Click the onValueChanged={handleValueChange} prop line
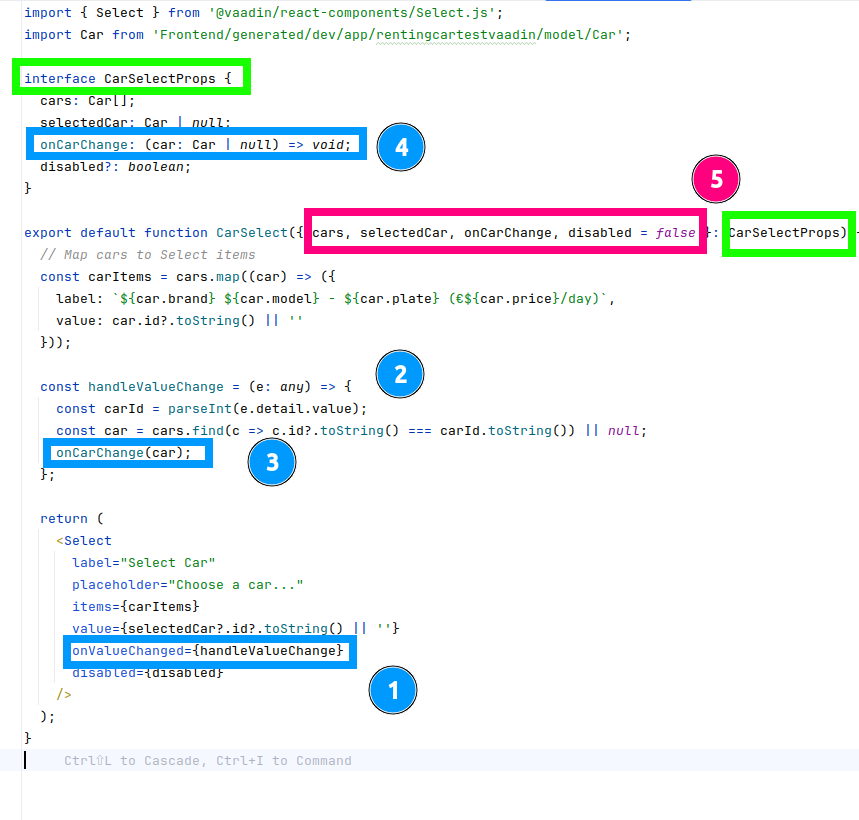Viewport: 859px width, 820px height. 209,651
